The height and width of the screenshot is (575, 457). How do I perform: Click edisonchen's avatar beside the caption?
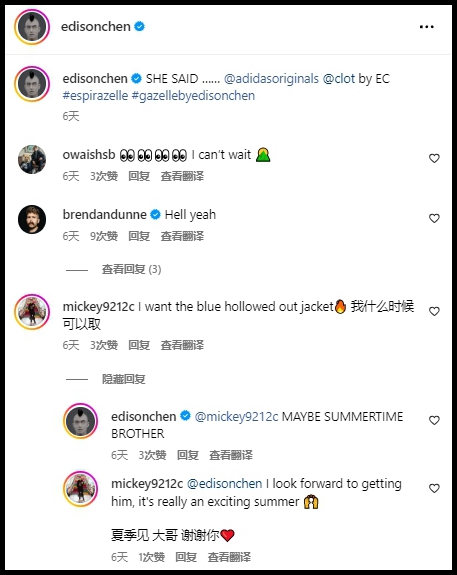pos(32,84)
